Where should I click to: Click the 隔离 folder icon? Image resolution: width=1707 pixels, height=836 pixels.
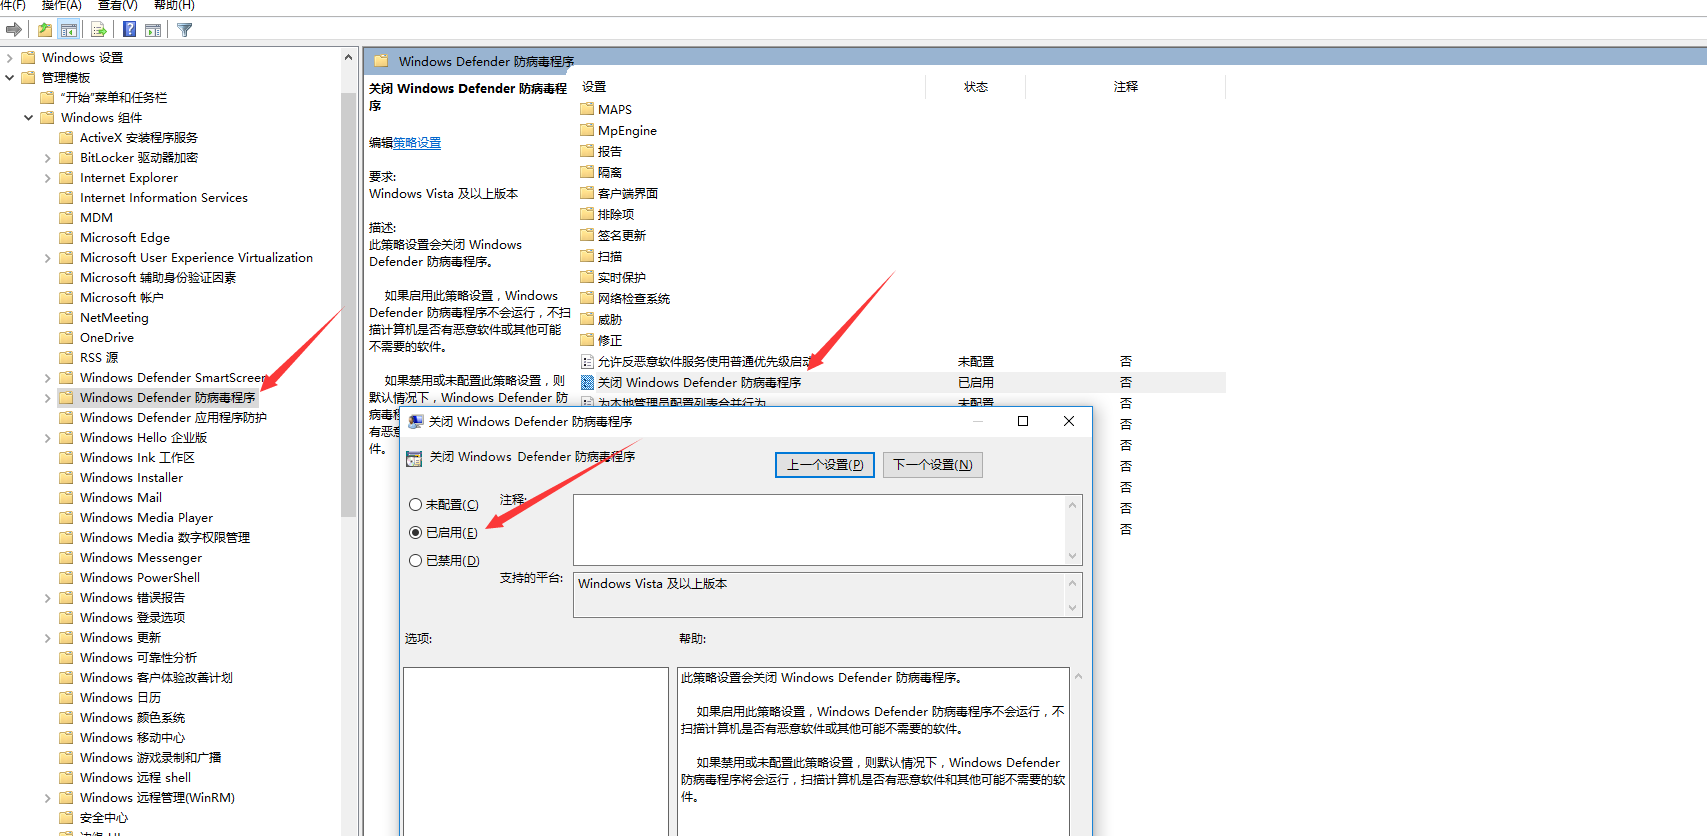[x=588, y=172]
